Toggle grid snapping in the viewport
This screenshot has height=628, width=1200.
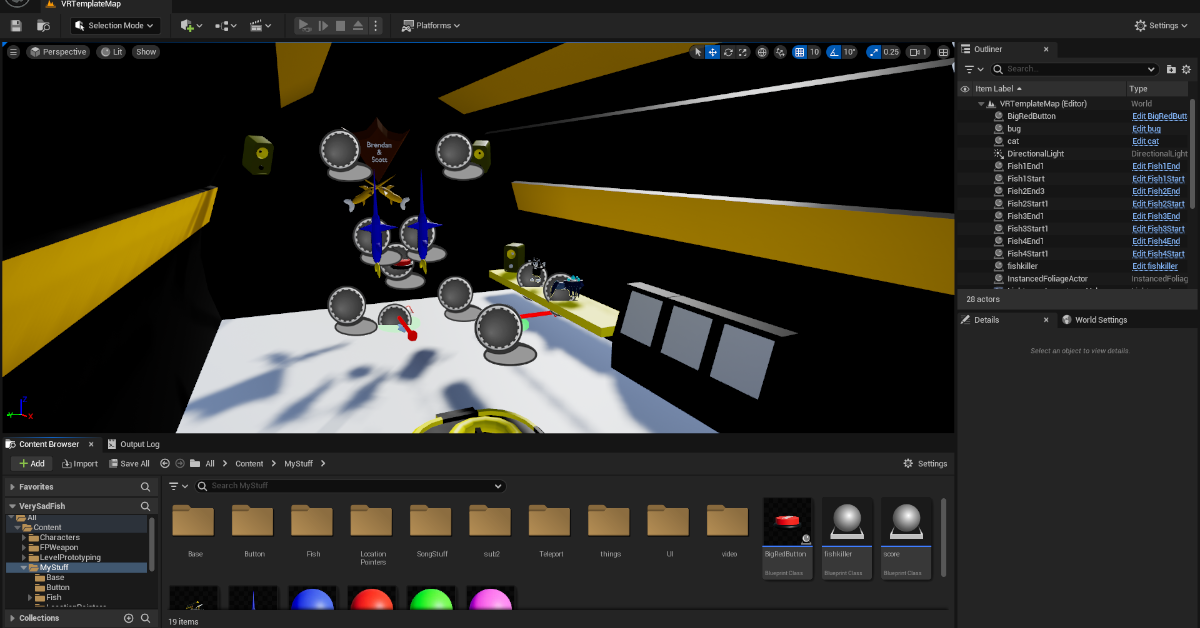point(800,52)
